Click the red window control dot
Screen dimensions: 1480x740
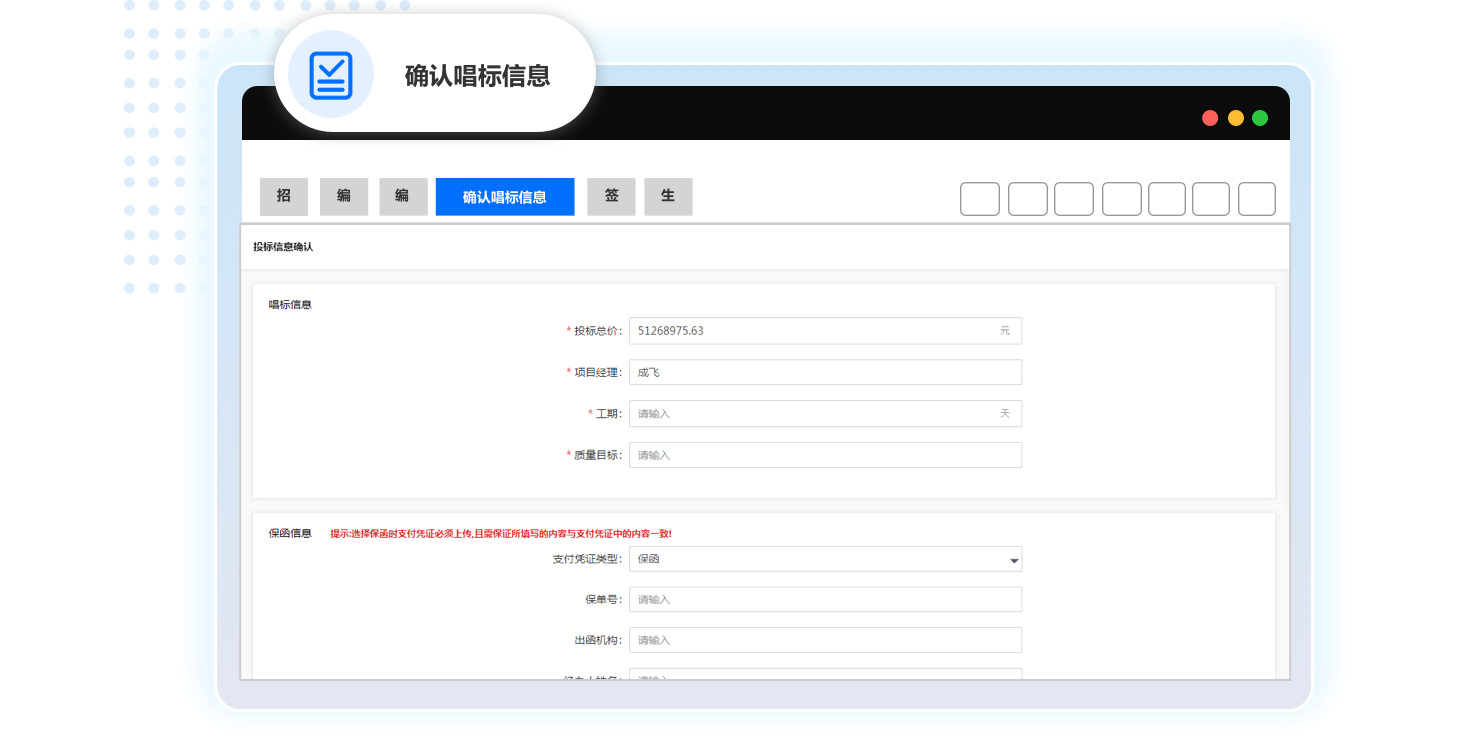(x=1210, y=118)
